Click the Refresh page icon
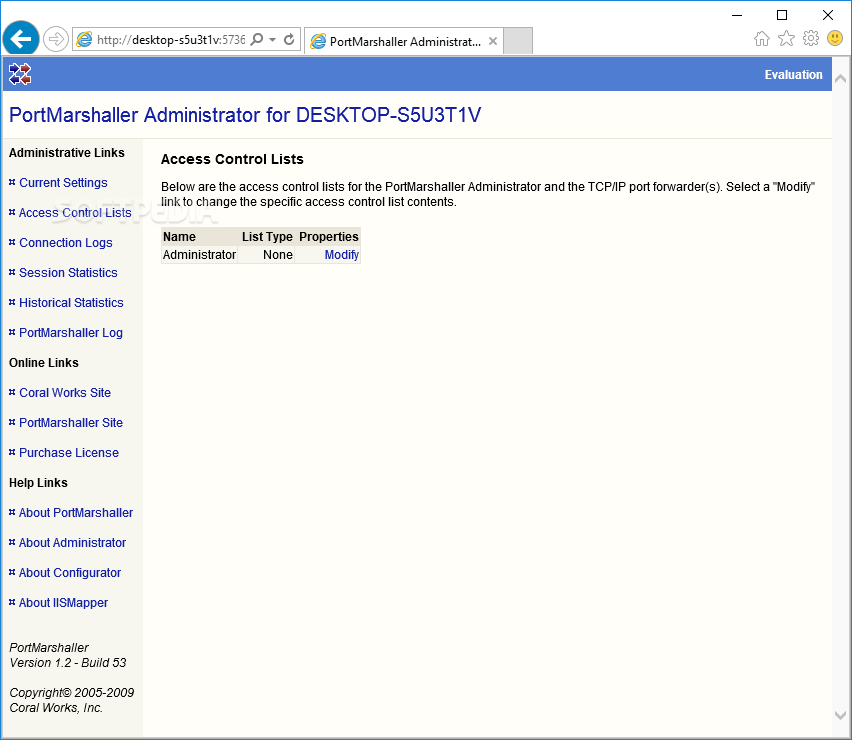 [x=289, y=39]
